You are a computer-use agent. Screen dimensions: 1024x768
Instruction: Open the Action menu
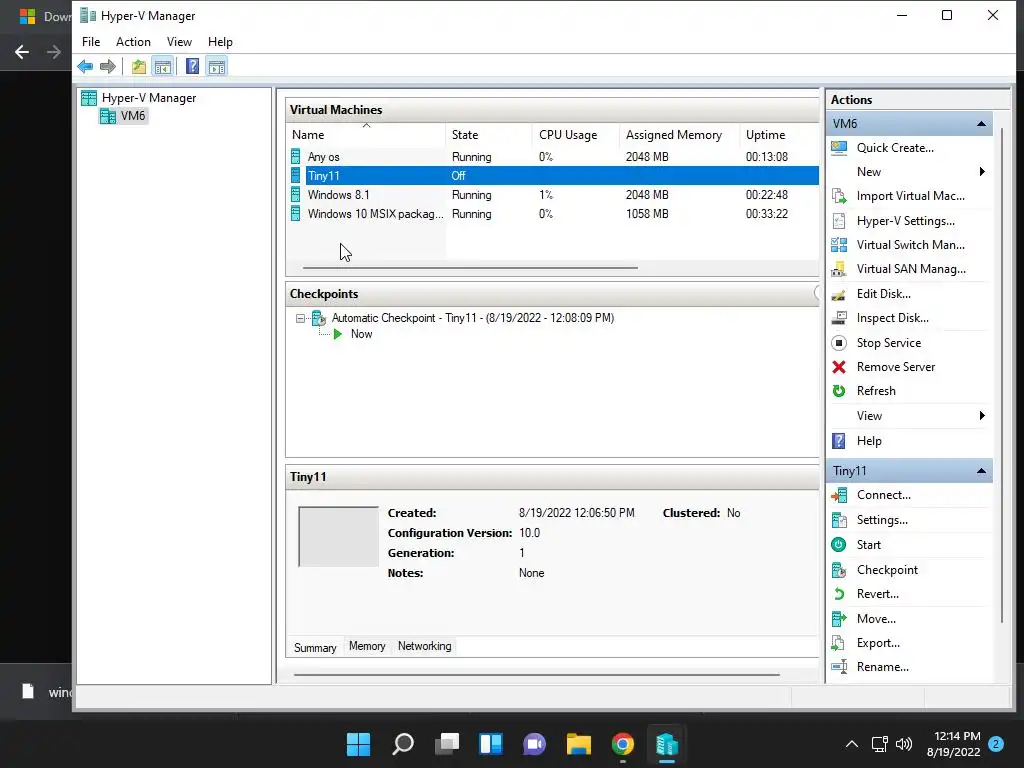pyautogui.click(x=133, y=42)
